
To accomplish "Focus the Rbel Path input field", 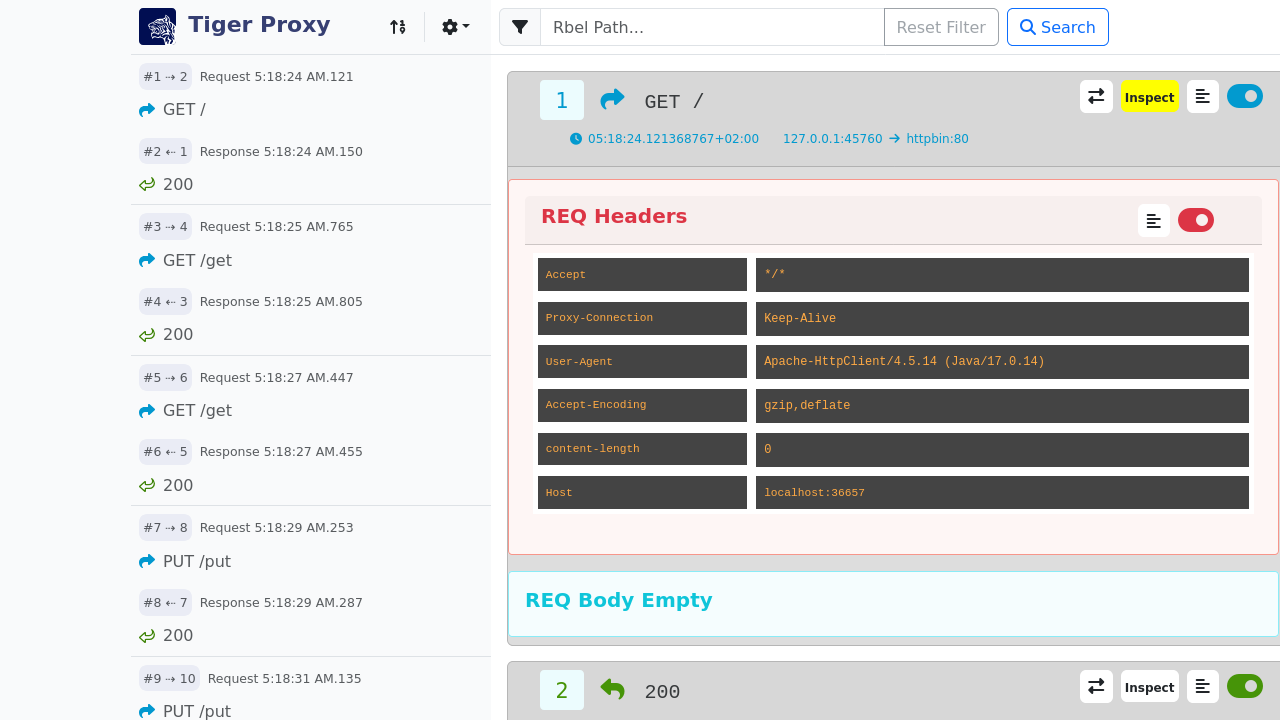I will pos(712,27).
